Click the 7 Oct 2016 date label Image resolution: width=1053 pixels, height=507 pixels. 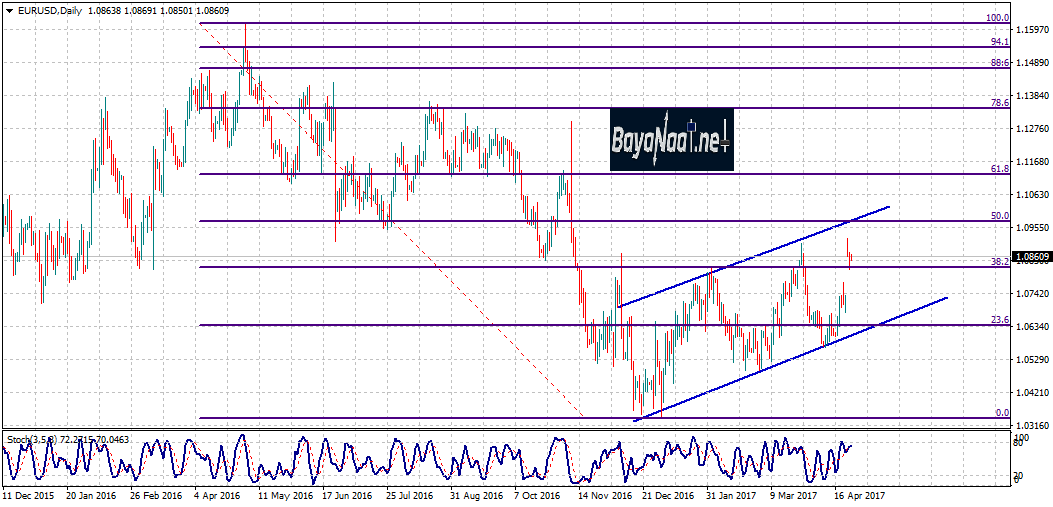click(536, 494)
